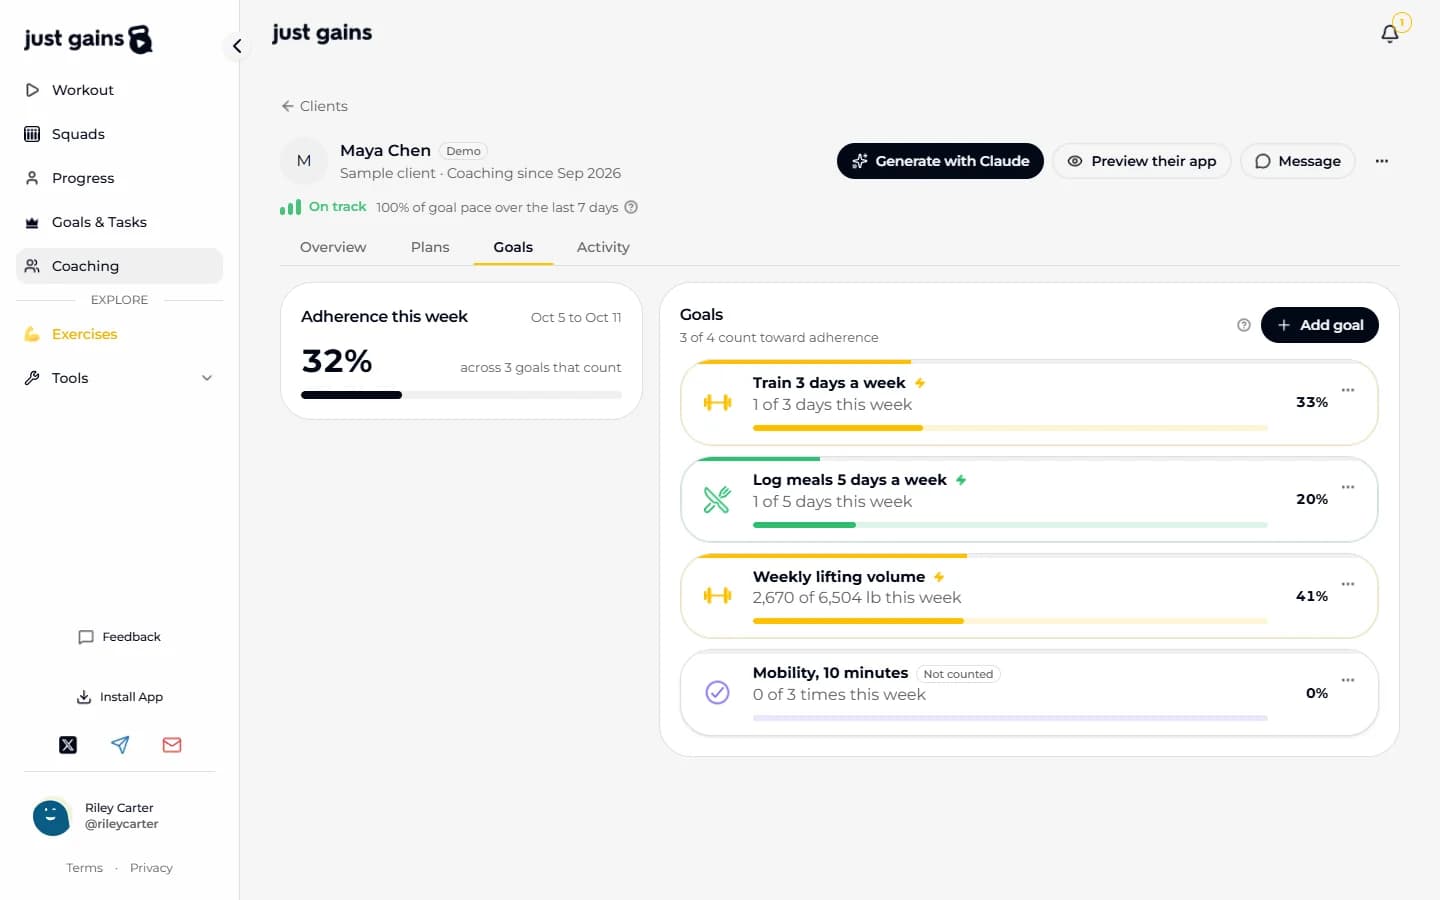Open the Activity tab
The height and width of the screenshot is (900, 1440).
tap(603, 247)
